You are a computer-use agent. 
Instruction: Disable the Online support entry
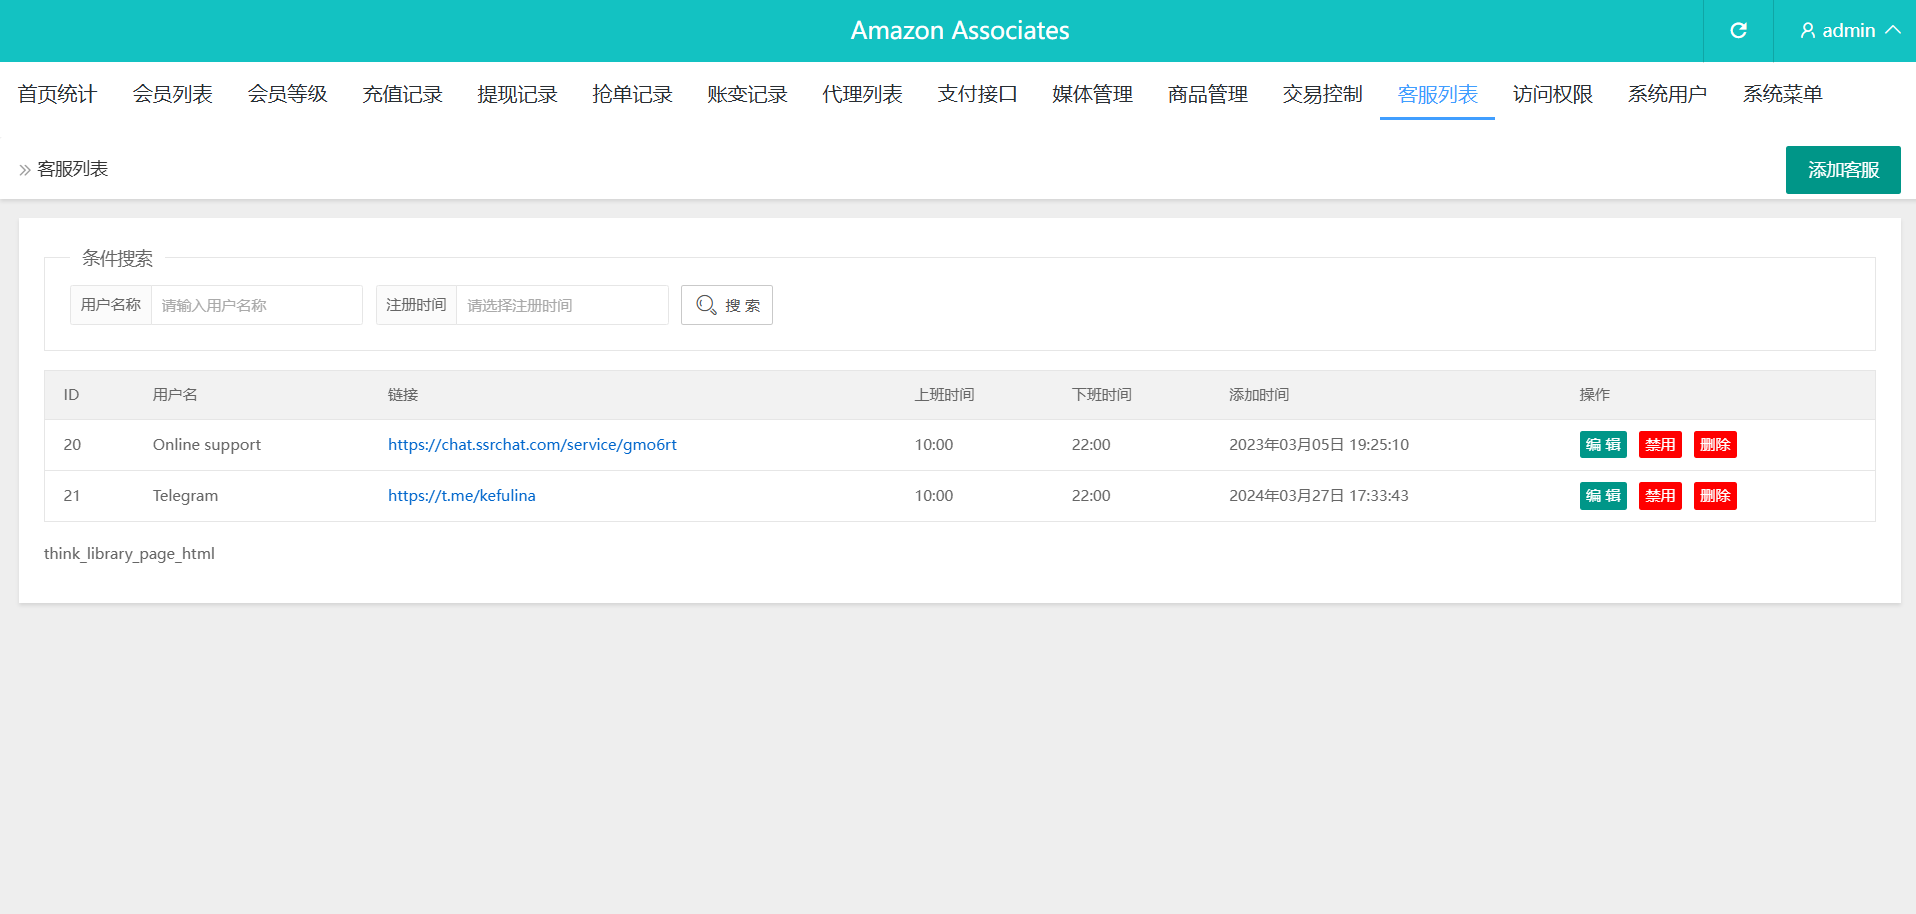(1659, 445)
